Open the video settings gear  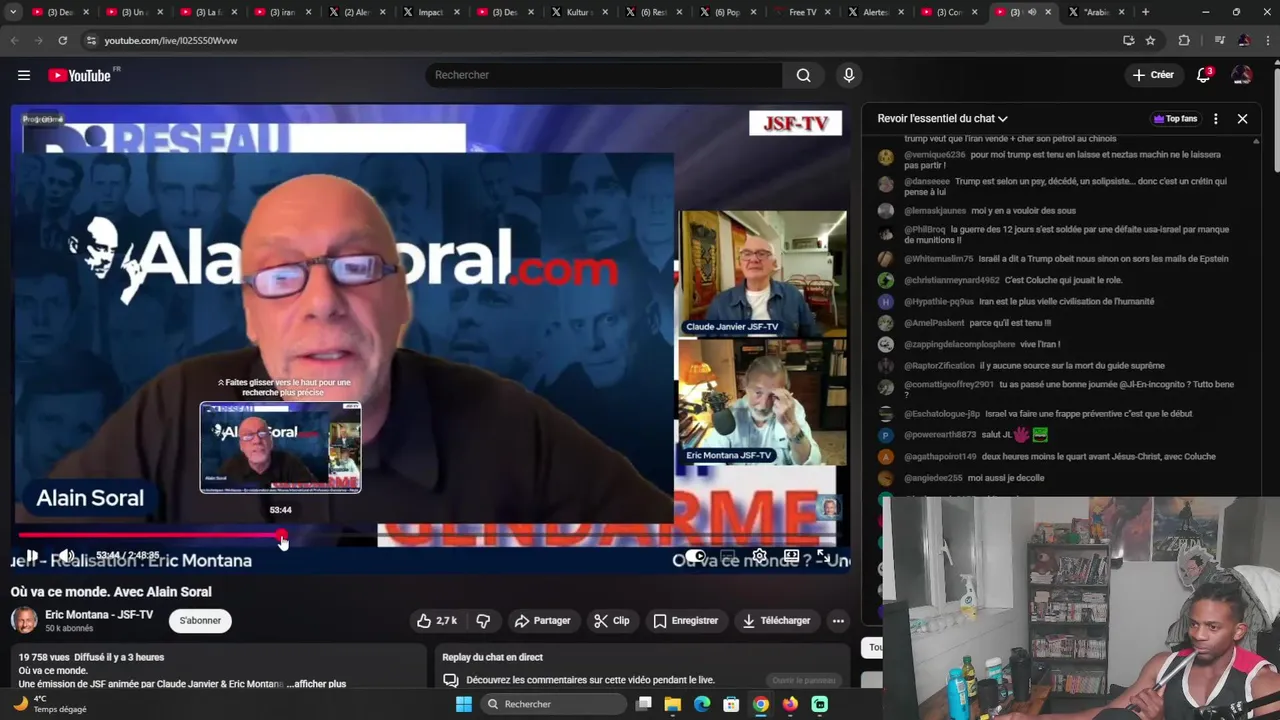tap(760, 556)
